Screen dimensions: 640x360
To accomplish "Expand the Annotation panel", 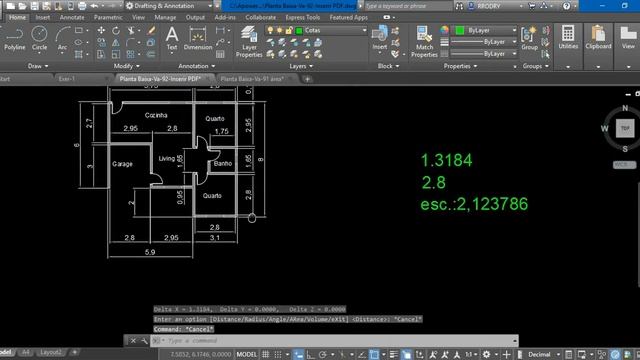I will 196,66.
